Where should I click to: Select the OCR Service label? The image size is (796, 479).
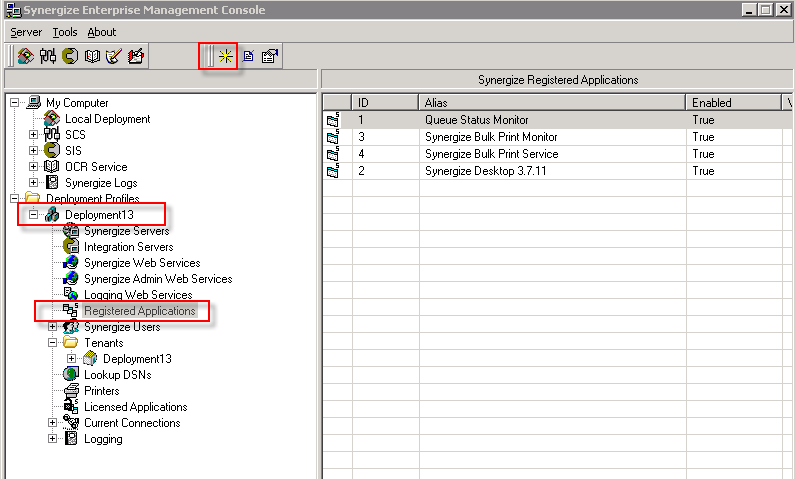pos(96,166)
